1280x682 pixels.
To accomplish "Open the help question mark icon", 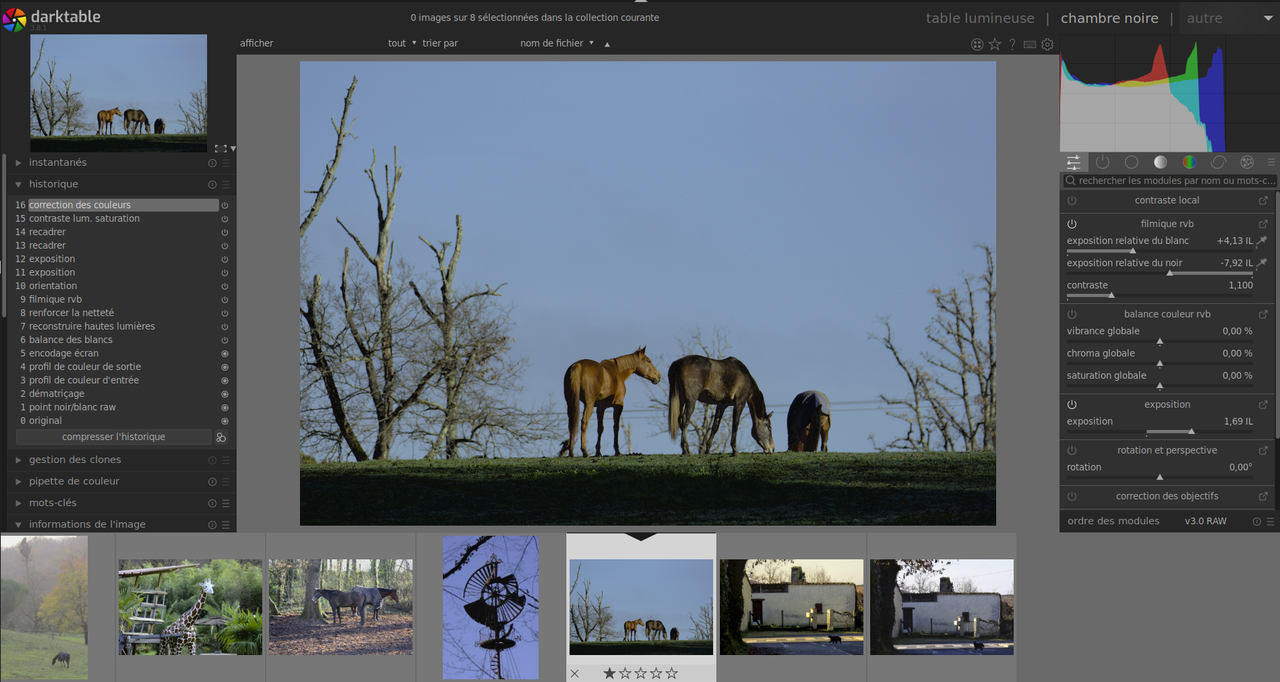I will [1012, 44].
